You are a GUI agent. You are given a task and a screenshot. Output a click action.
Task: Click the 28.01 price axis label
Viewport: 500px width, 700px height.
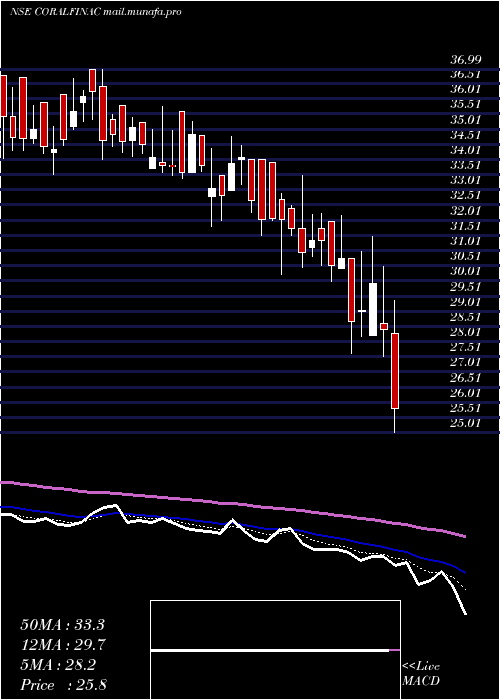pyautogui.click(x=464, y=332)
